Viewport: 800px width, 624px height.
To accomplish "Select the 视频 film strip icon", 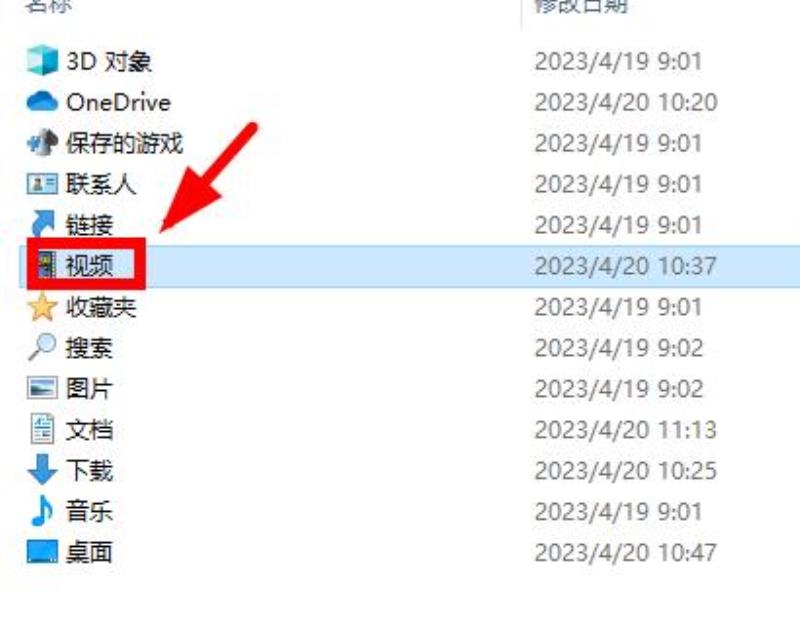I will click(x=47, y=265).
